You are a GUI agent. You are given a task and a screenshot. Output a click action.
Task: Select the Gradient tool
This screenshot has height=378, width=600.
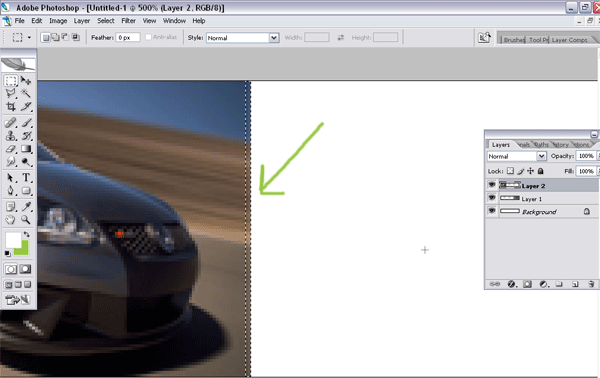point(26,149)
